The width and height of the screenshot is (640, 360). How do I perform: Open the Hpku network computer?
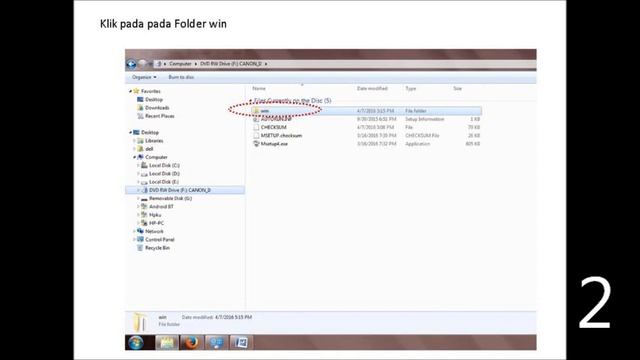(155, 215)
